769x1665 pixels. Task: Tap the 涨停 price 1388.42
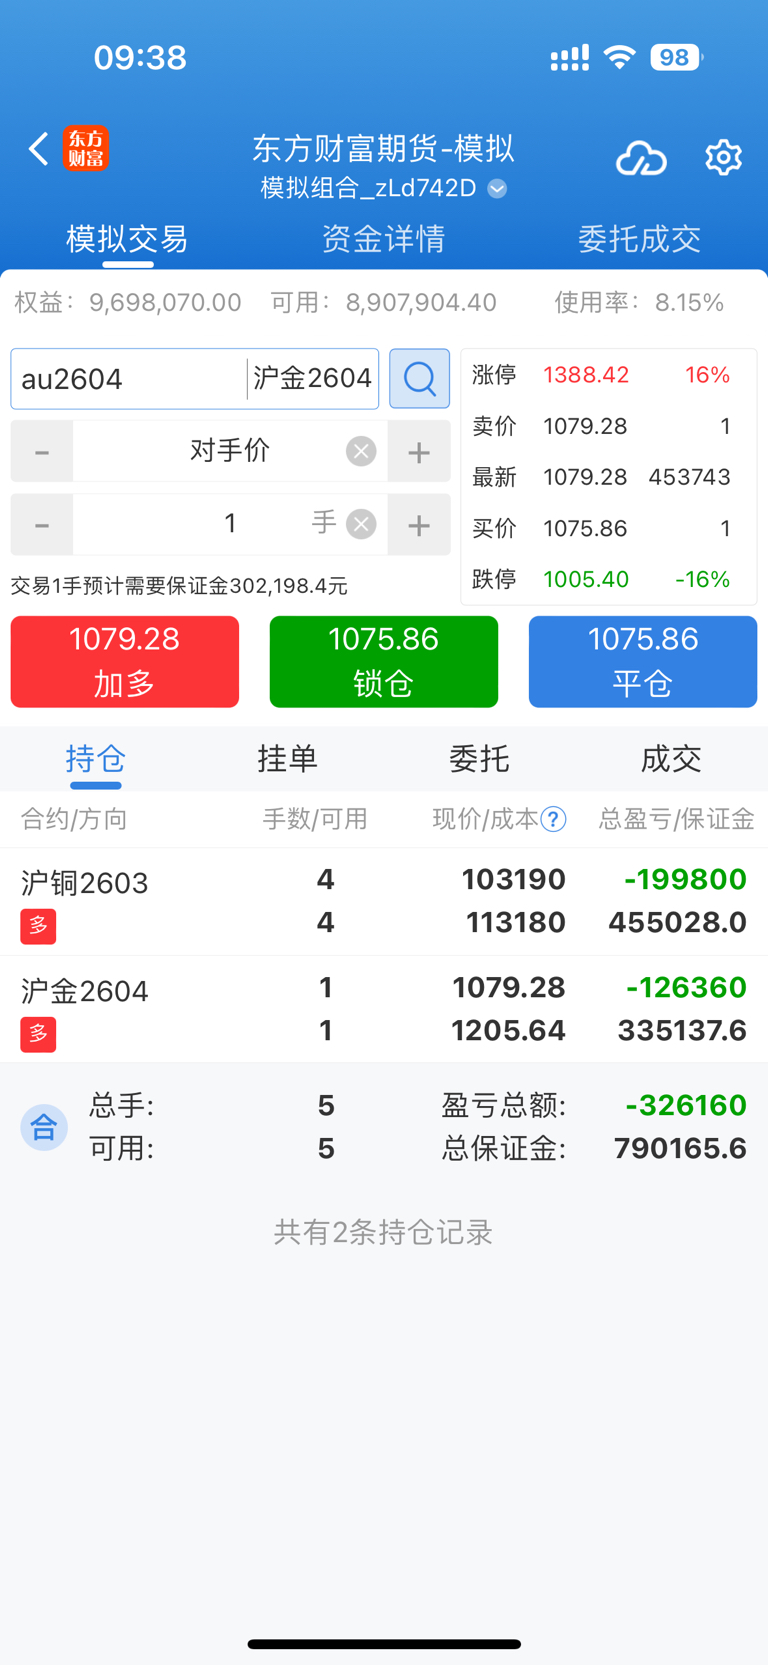click(586, 375)
